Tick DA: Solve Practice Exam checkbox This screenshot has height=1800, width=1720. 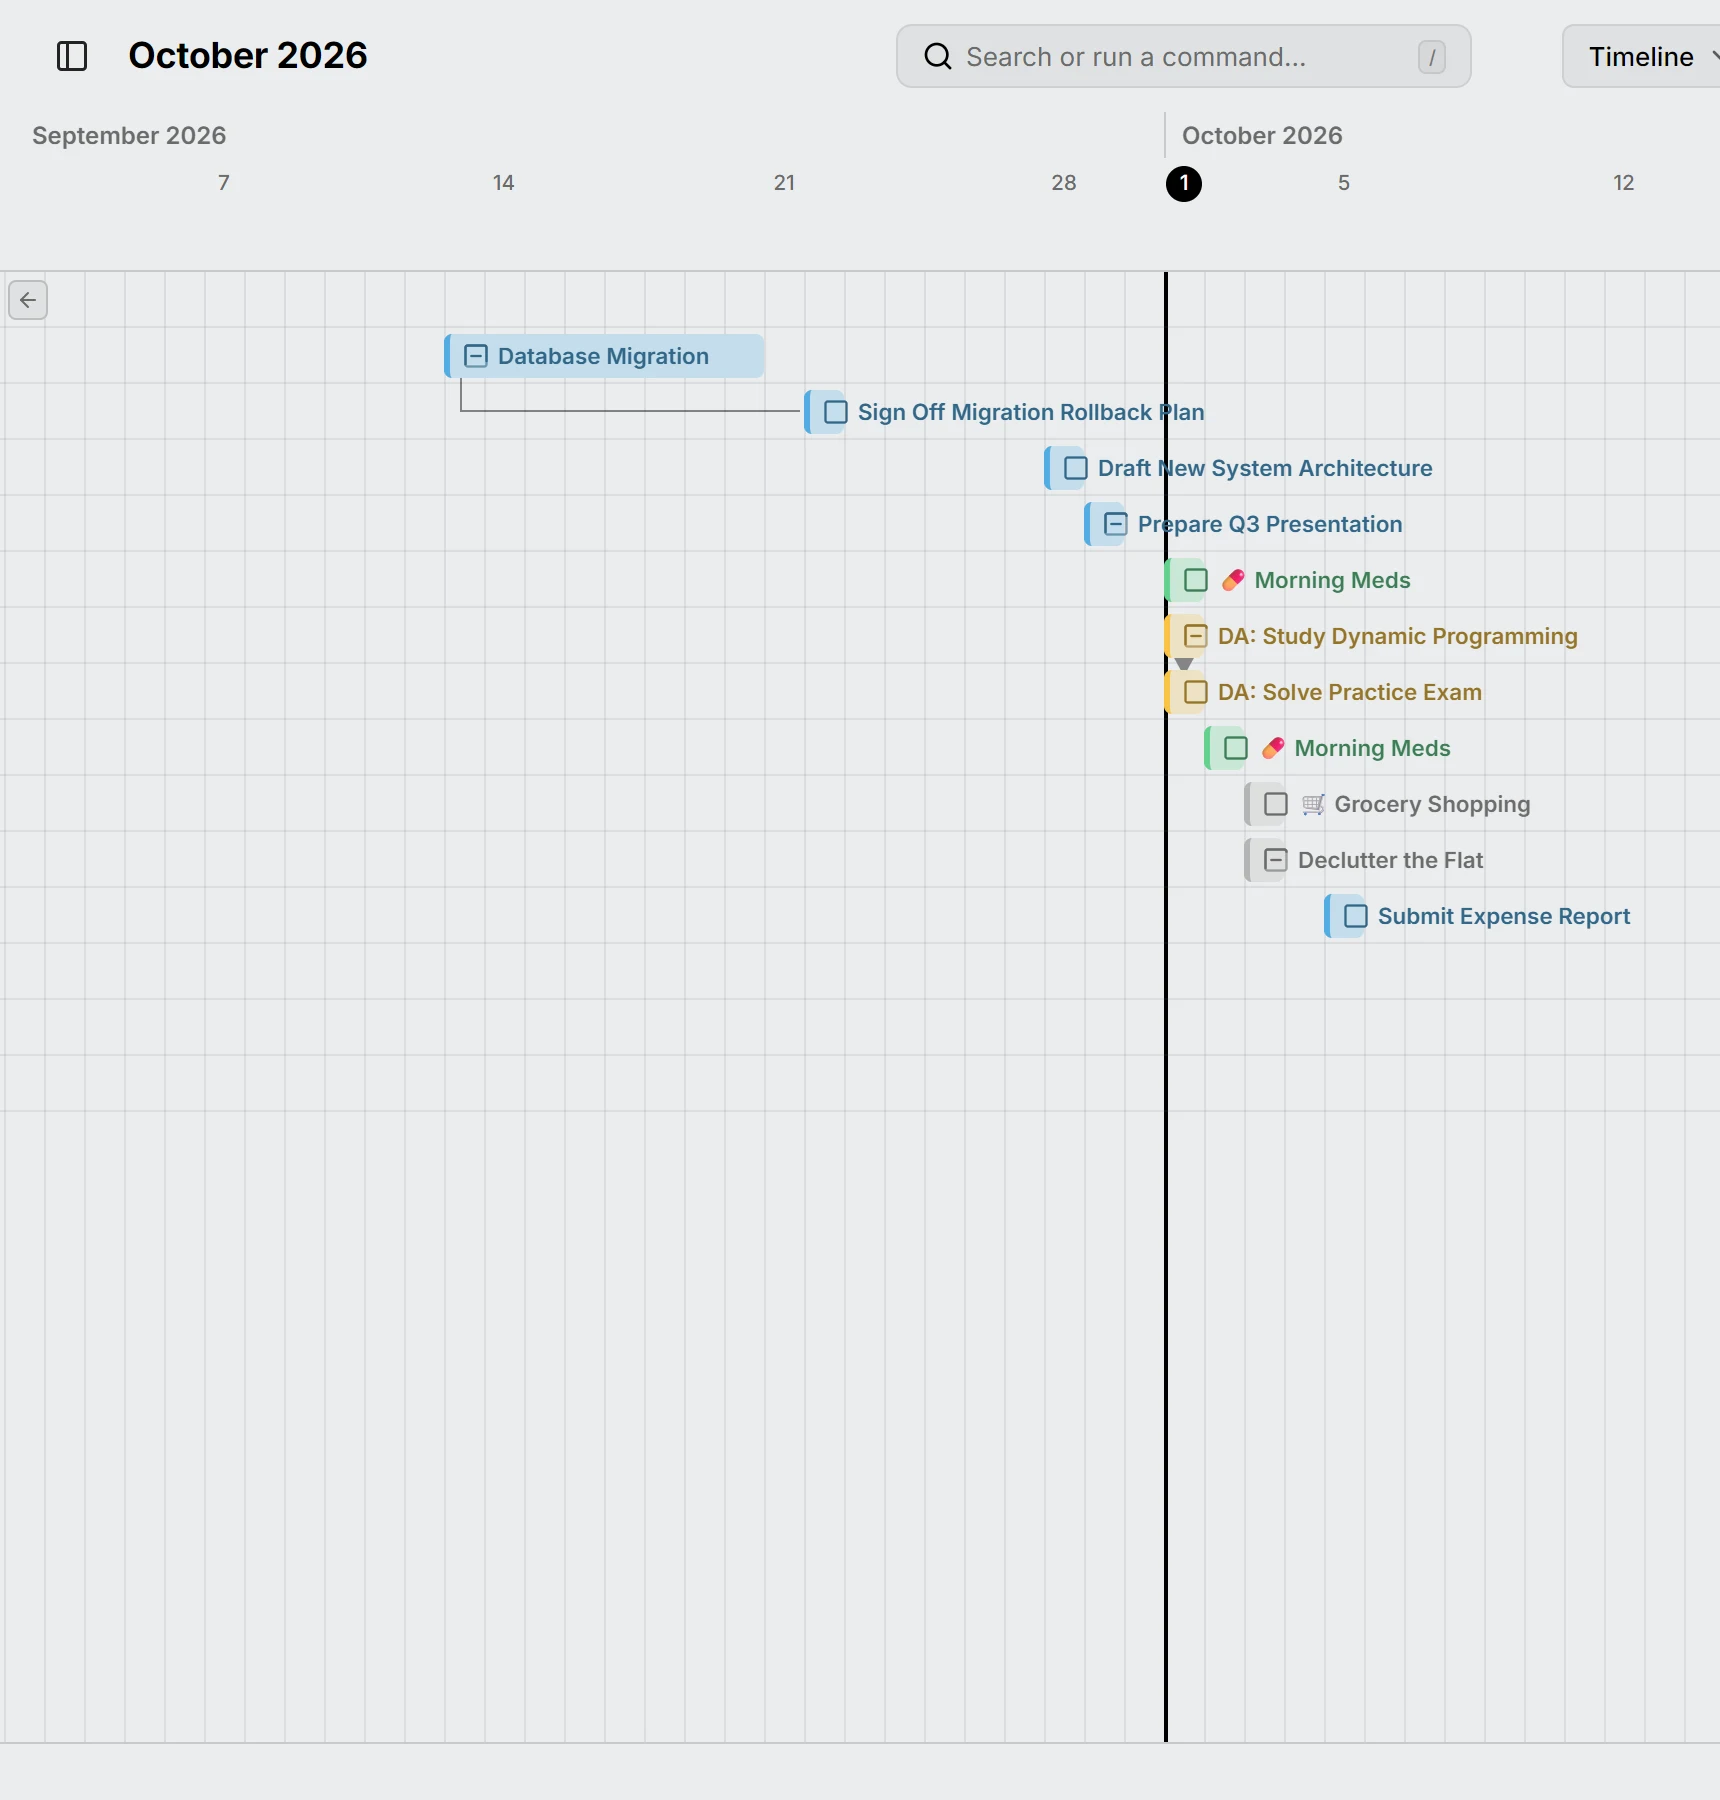(1196, 692)
